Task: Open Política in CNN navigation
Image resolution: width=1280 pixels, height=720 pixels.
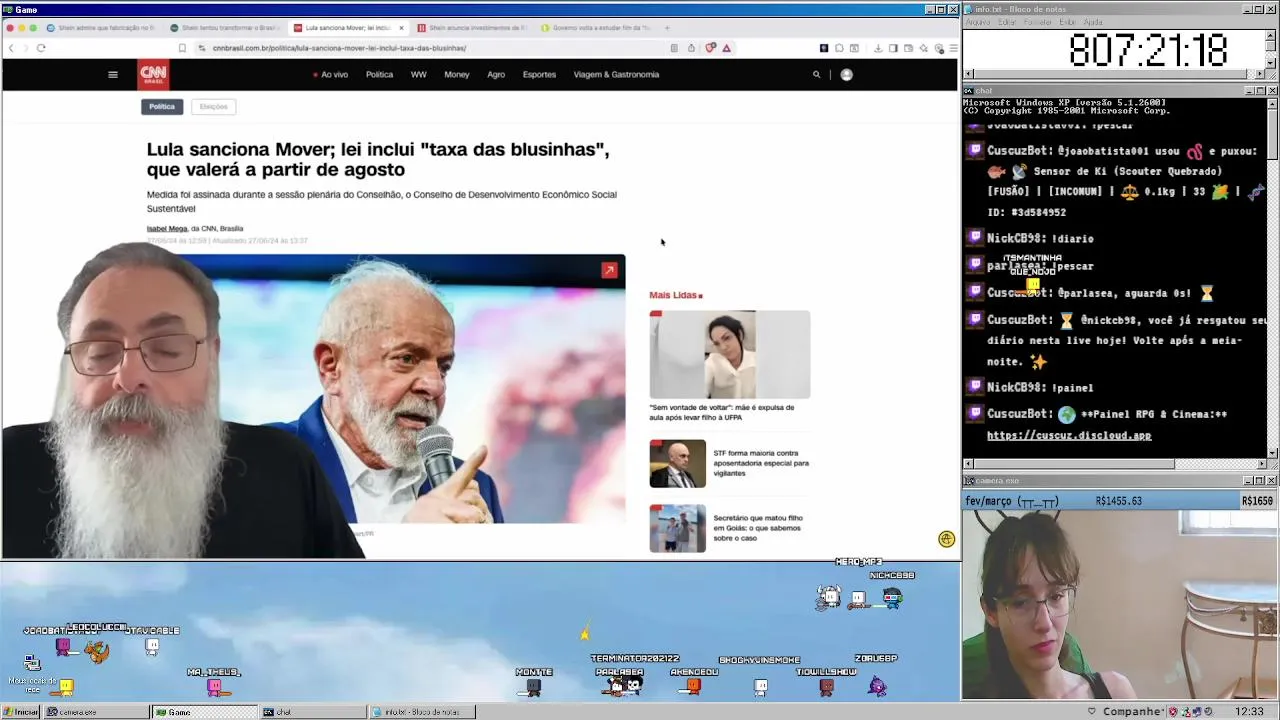Action: click(379, 74)
